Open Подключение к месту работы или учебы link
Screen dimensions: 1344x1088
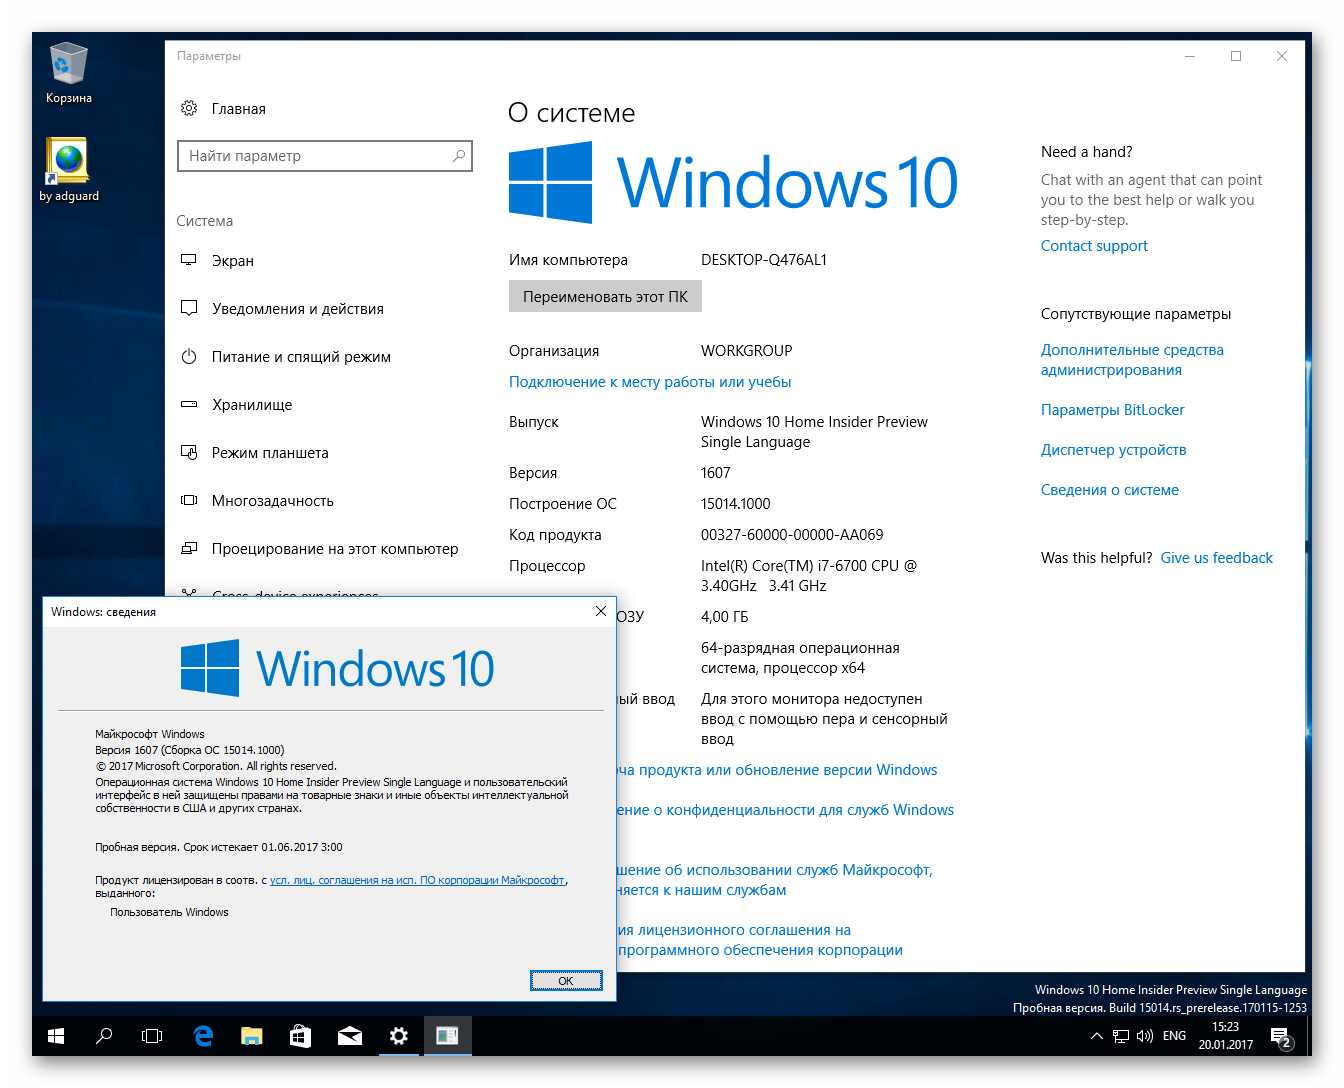[x=650, y=381]
